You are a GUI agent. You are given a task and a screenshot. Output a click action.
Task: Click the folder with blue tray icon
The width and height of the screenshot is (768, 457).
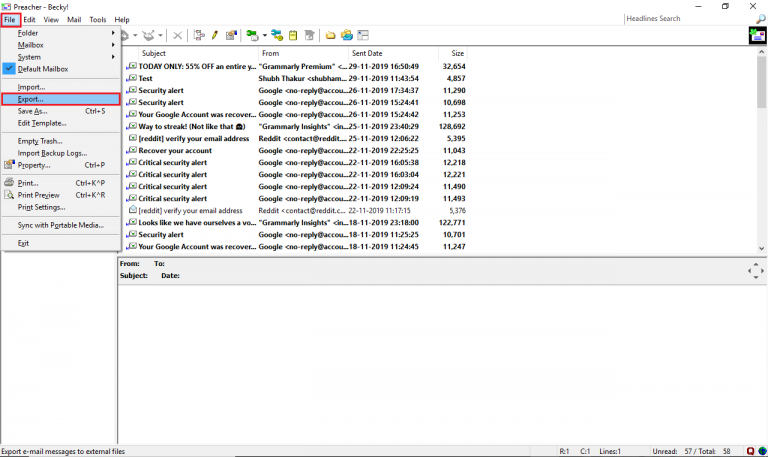347,35
